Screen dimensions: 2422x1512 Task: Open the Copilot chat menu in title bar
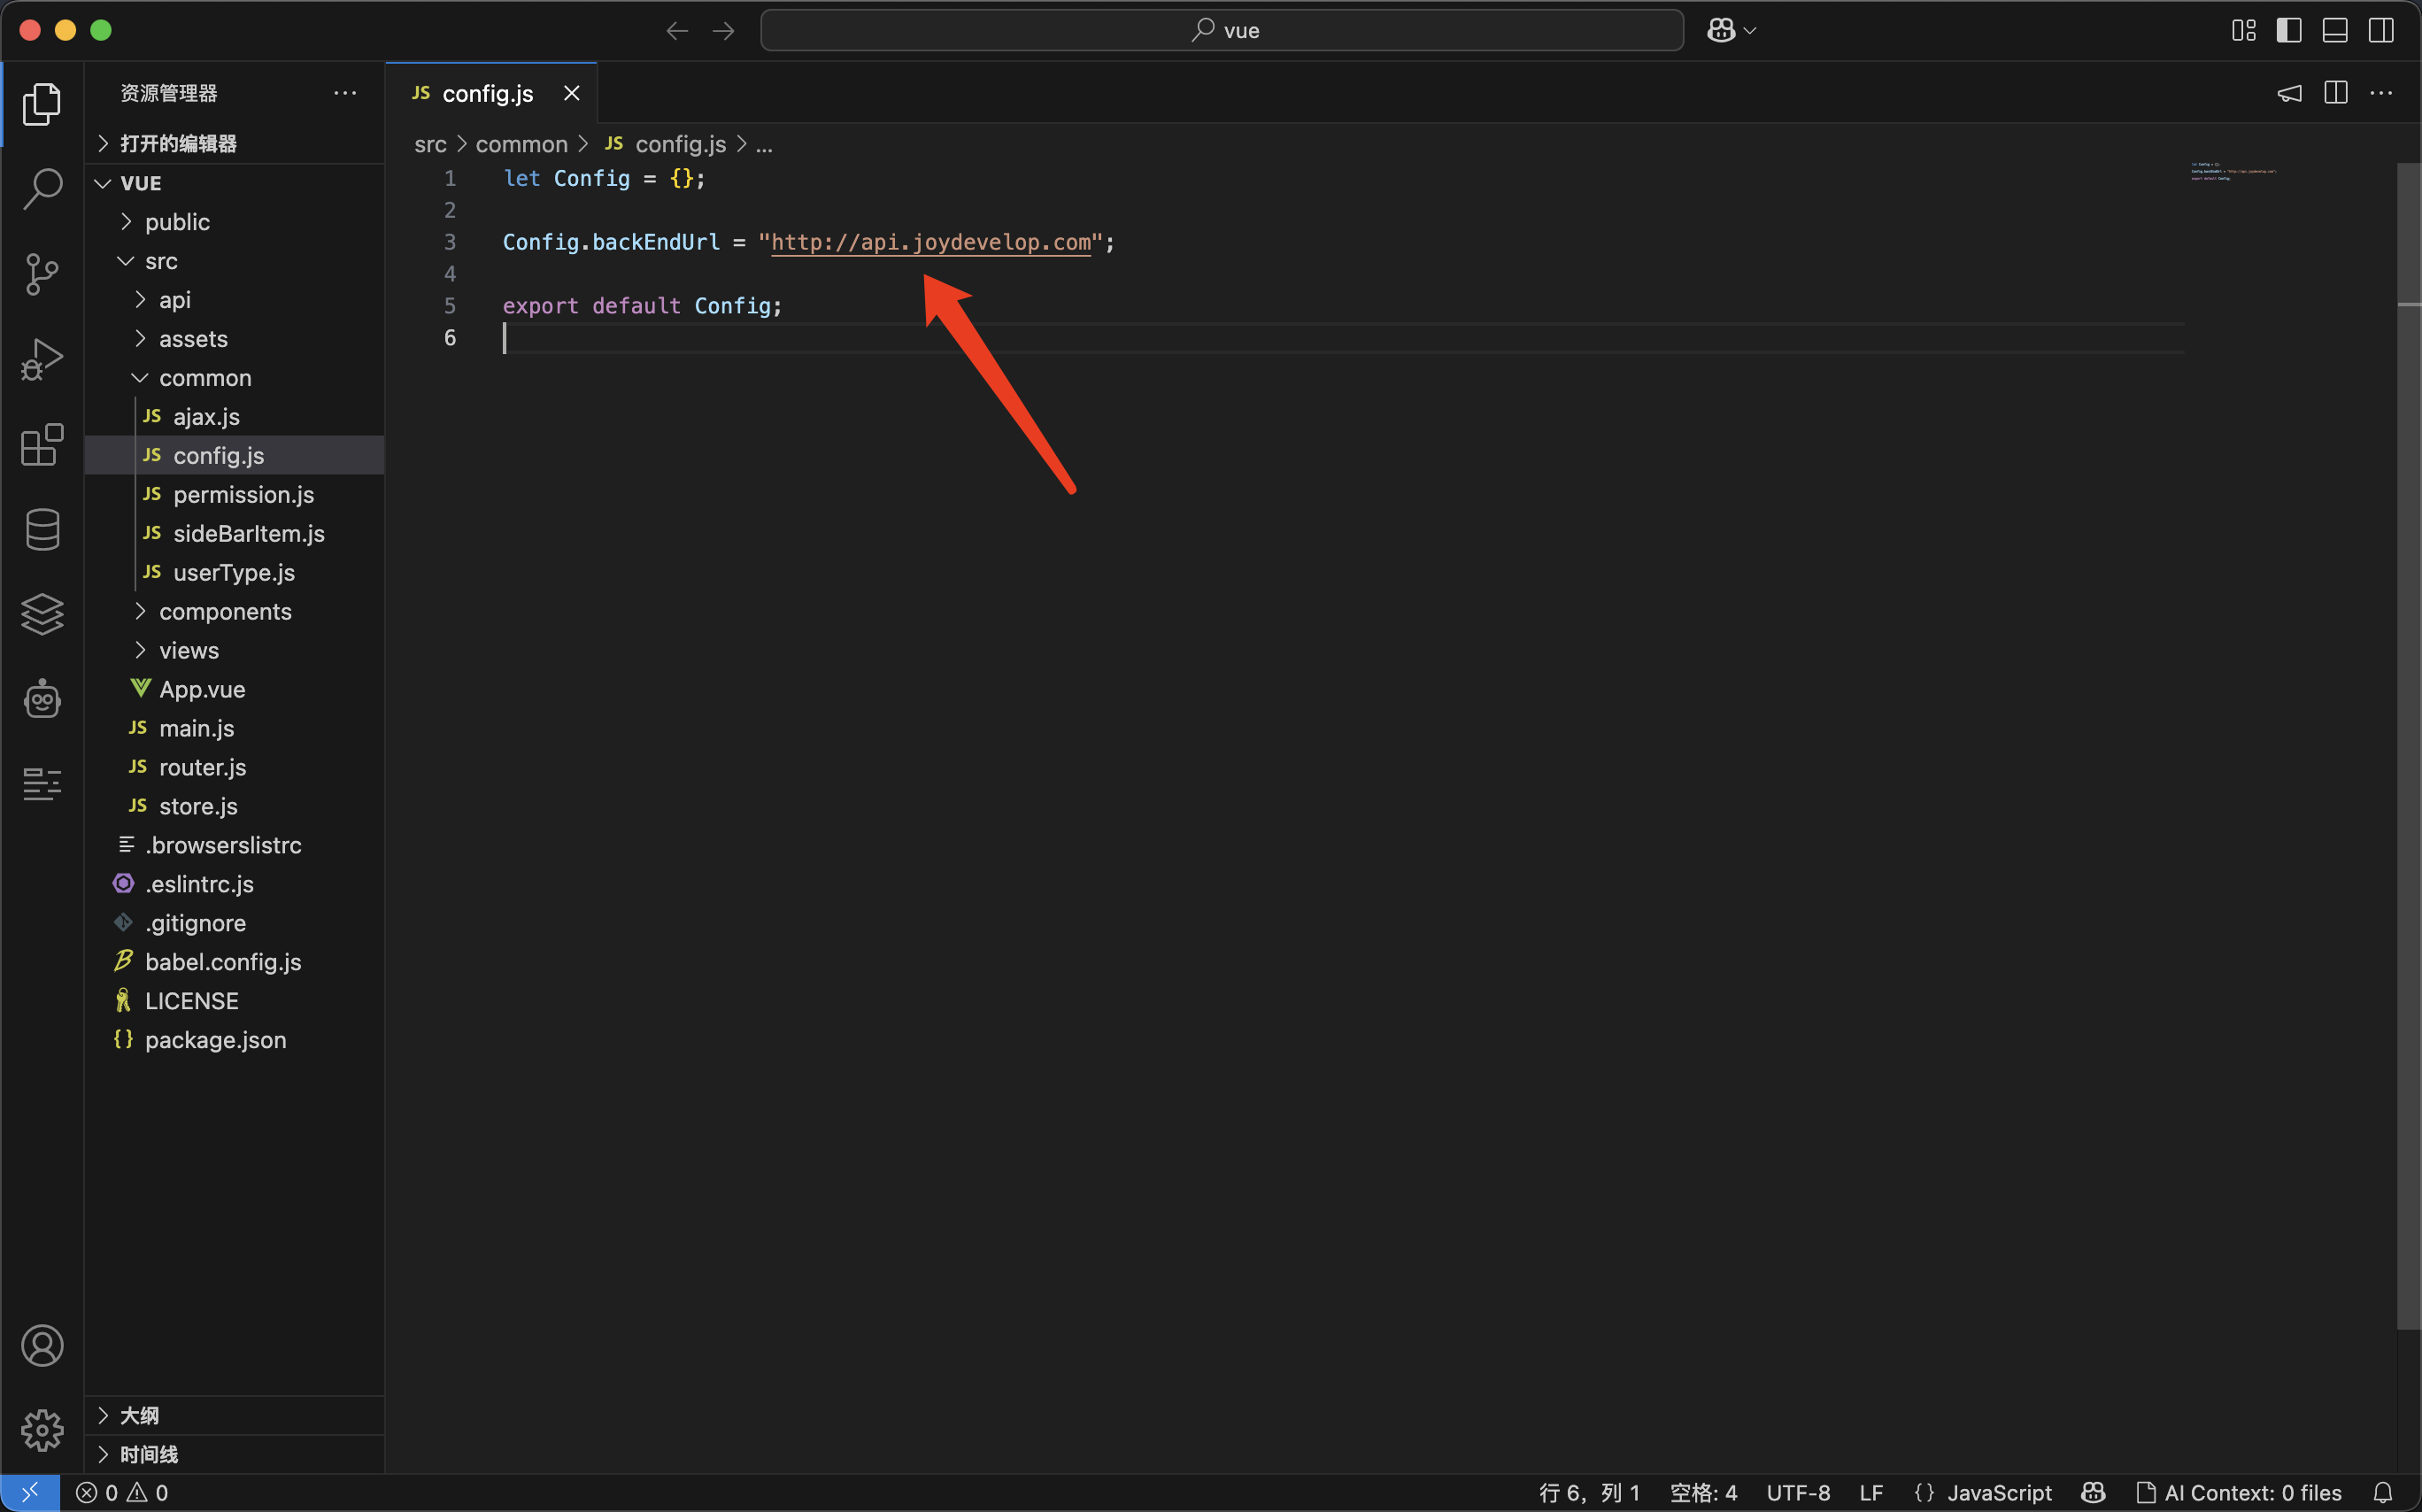coord(1731,31)
